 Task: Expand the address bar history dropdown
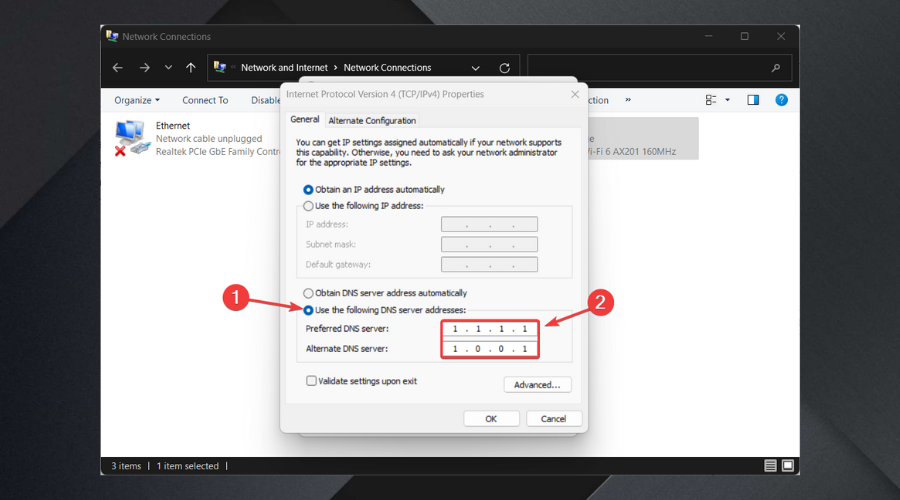[x=475, y=68]
